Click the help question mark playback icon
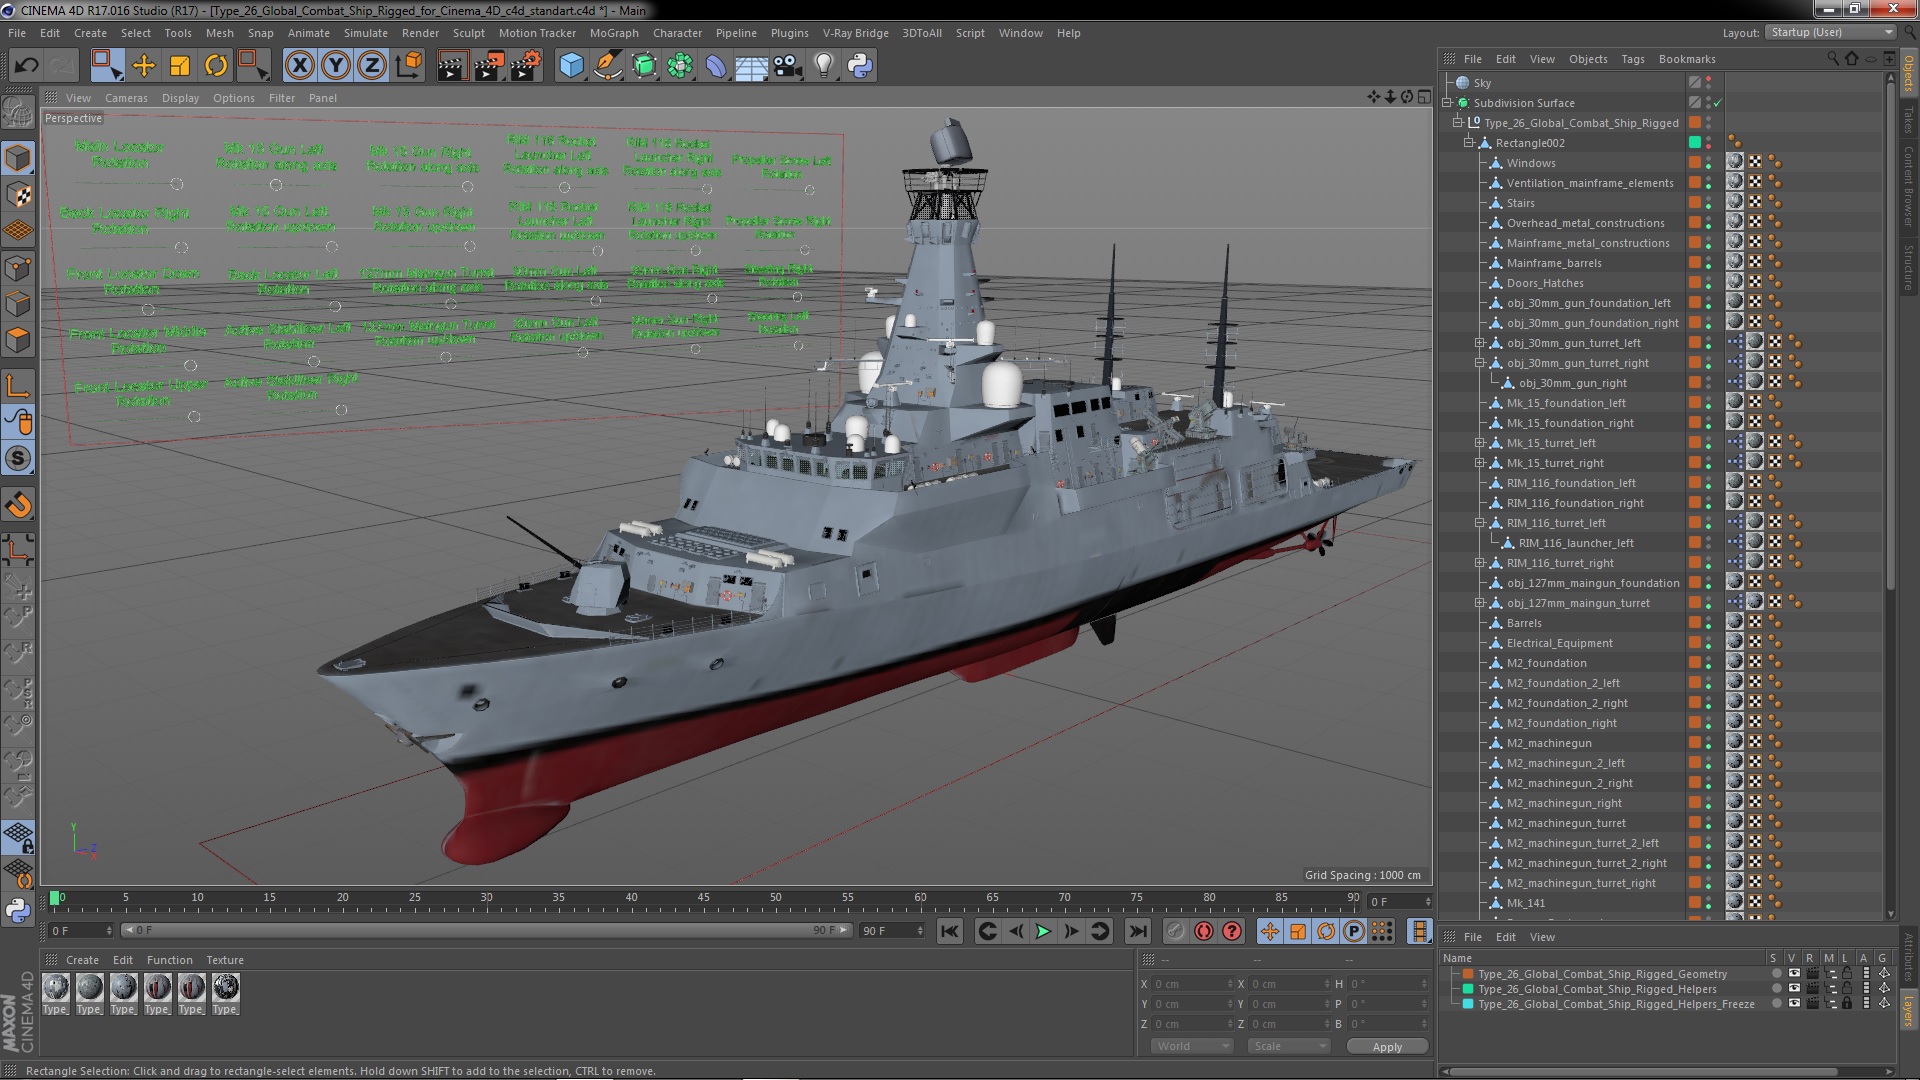The image size is (1920, 1080). (x=1232, y=931)
